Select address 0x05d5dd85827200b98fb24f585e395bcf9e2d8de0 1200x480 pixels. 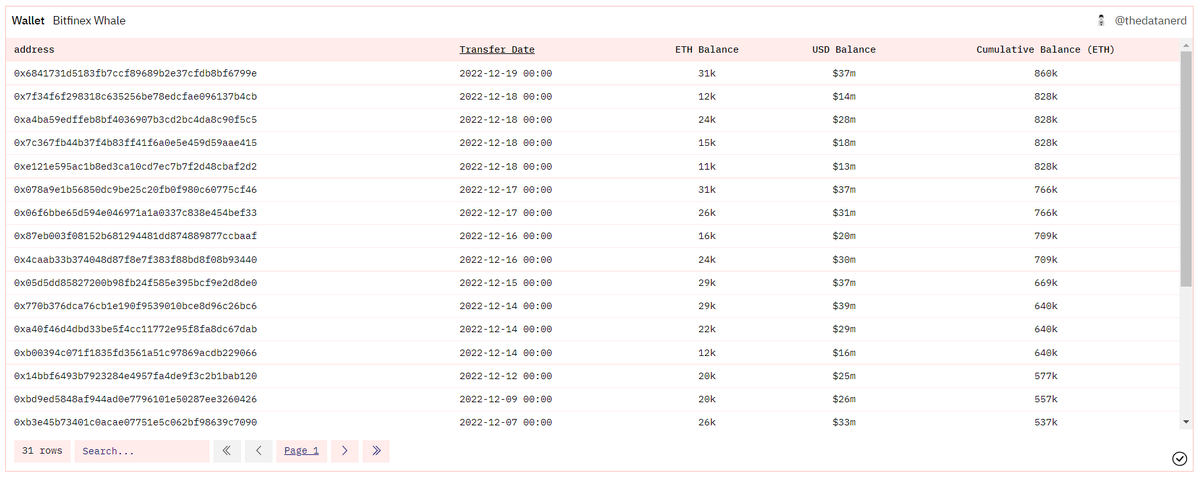coord(135,282)
